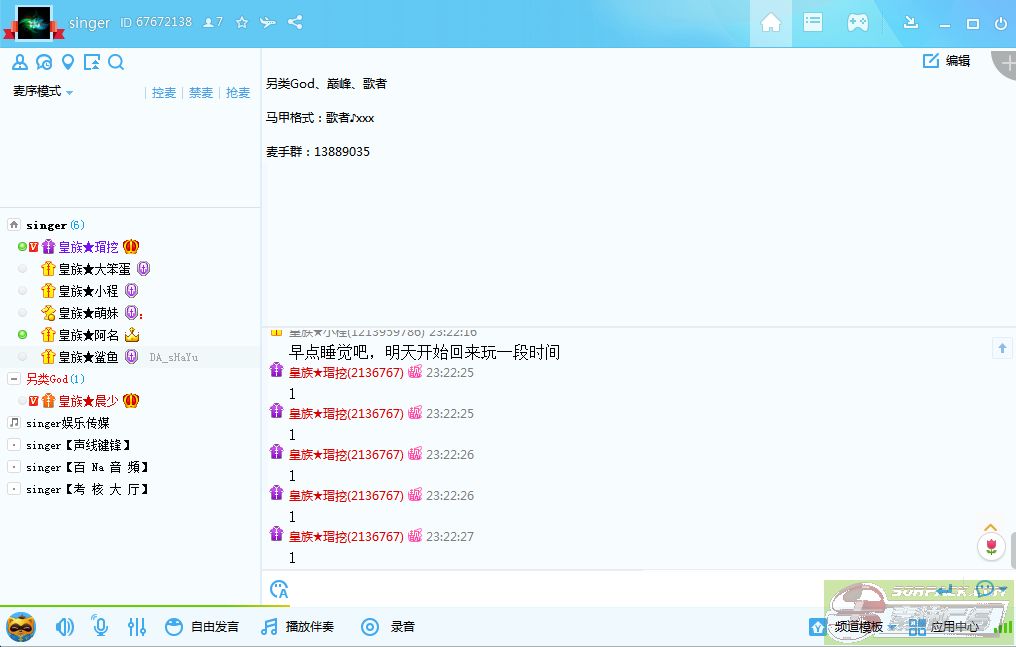
Task: Click the 编辑 button
Action: (x=947, y=61)
